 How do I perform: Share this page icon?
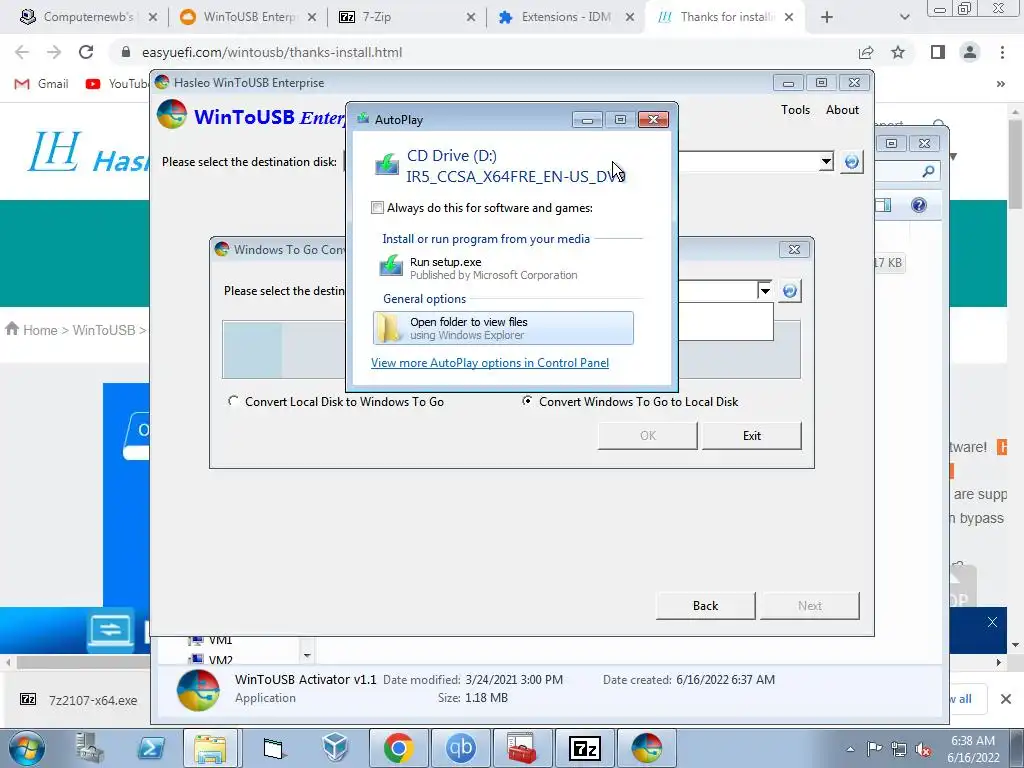(x=866, y=52)
